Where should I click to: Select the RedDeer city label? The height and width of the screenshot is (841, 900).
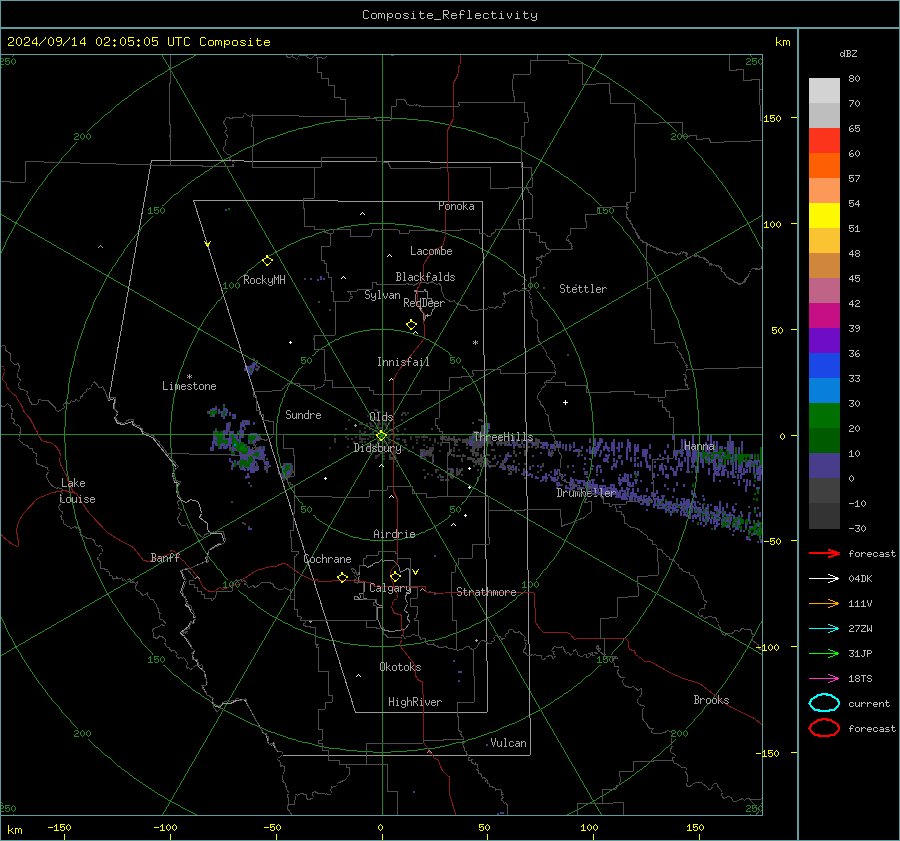[424, 303]
